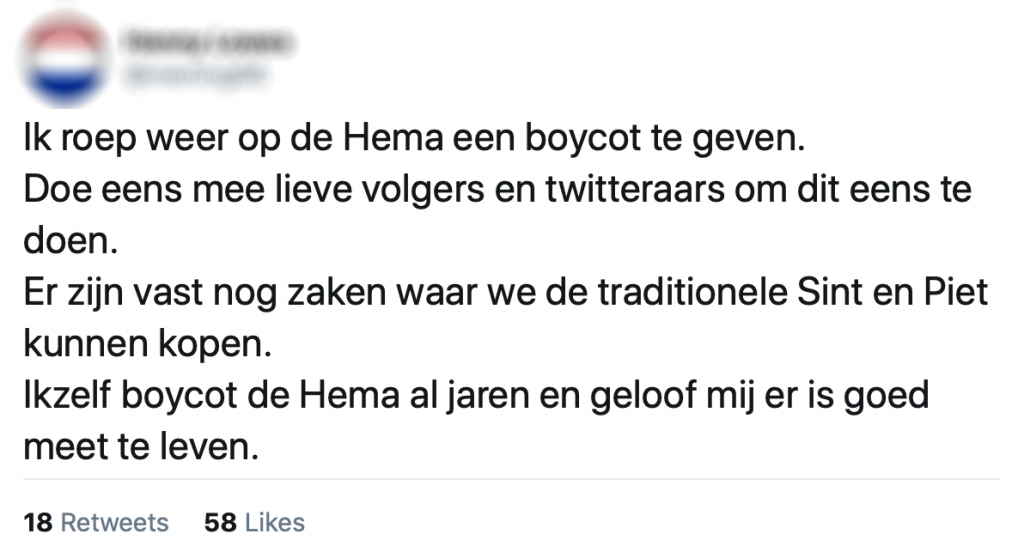This screenshot has height=552, width=1024.
Task: Click the number 58 before Likes
Action: (218, 522)
